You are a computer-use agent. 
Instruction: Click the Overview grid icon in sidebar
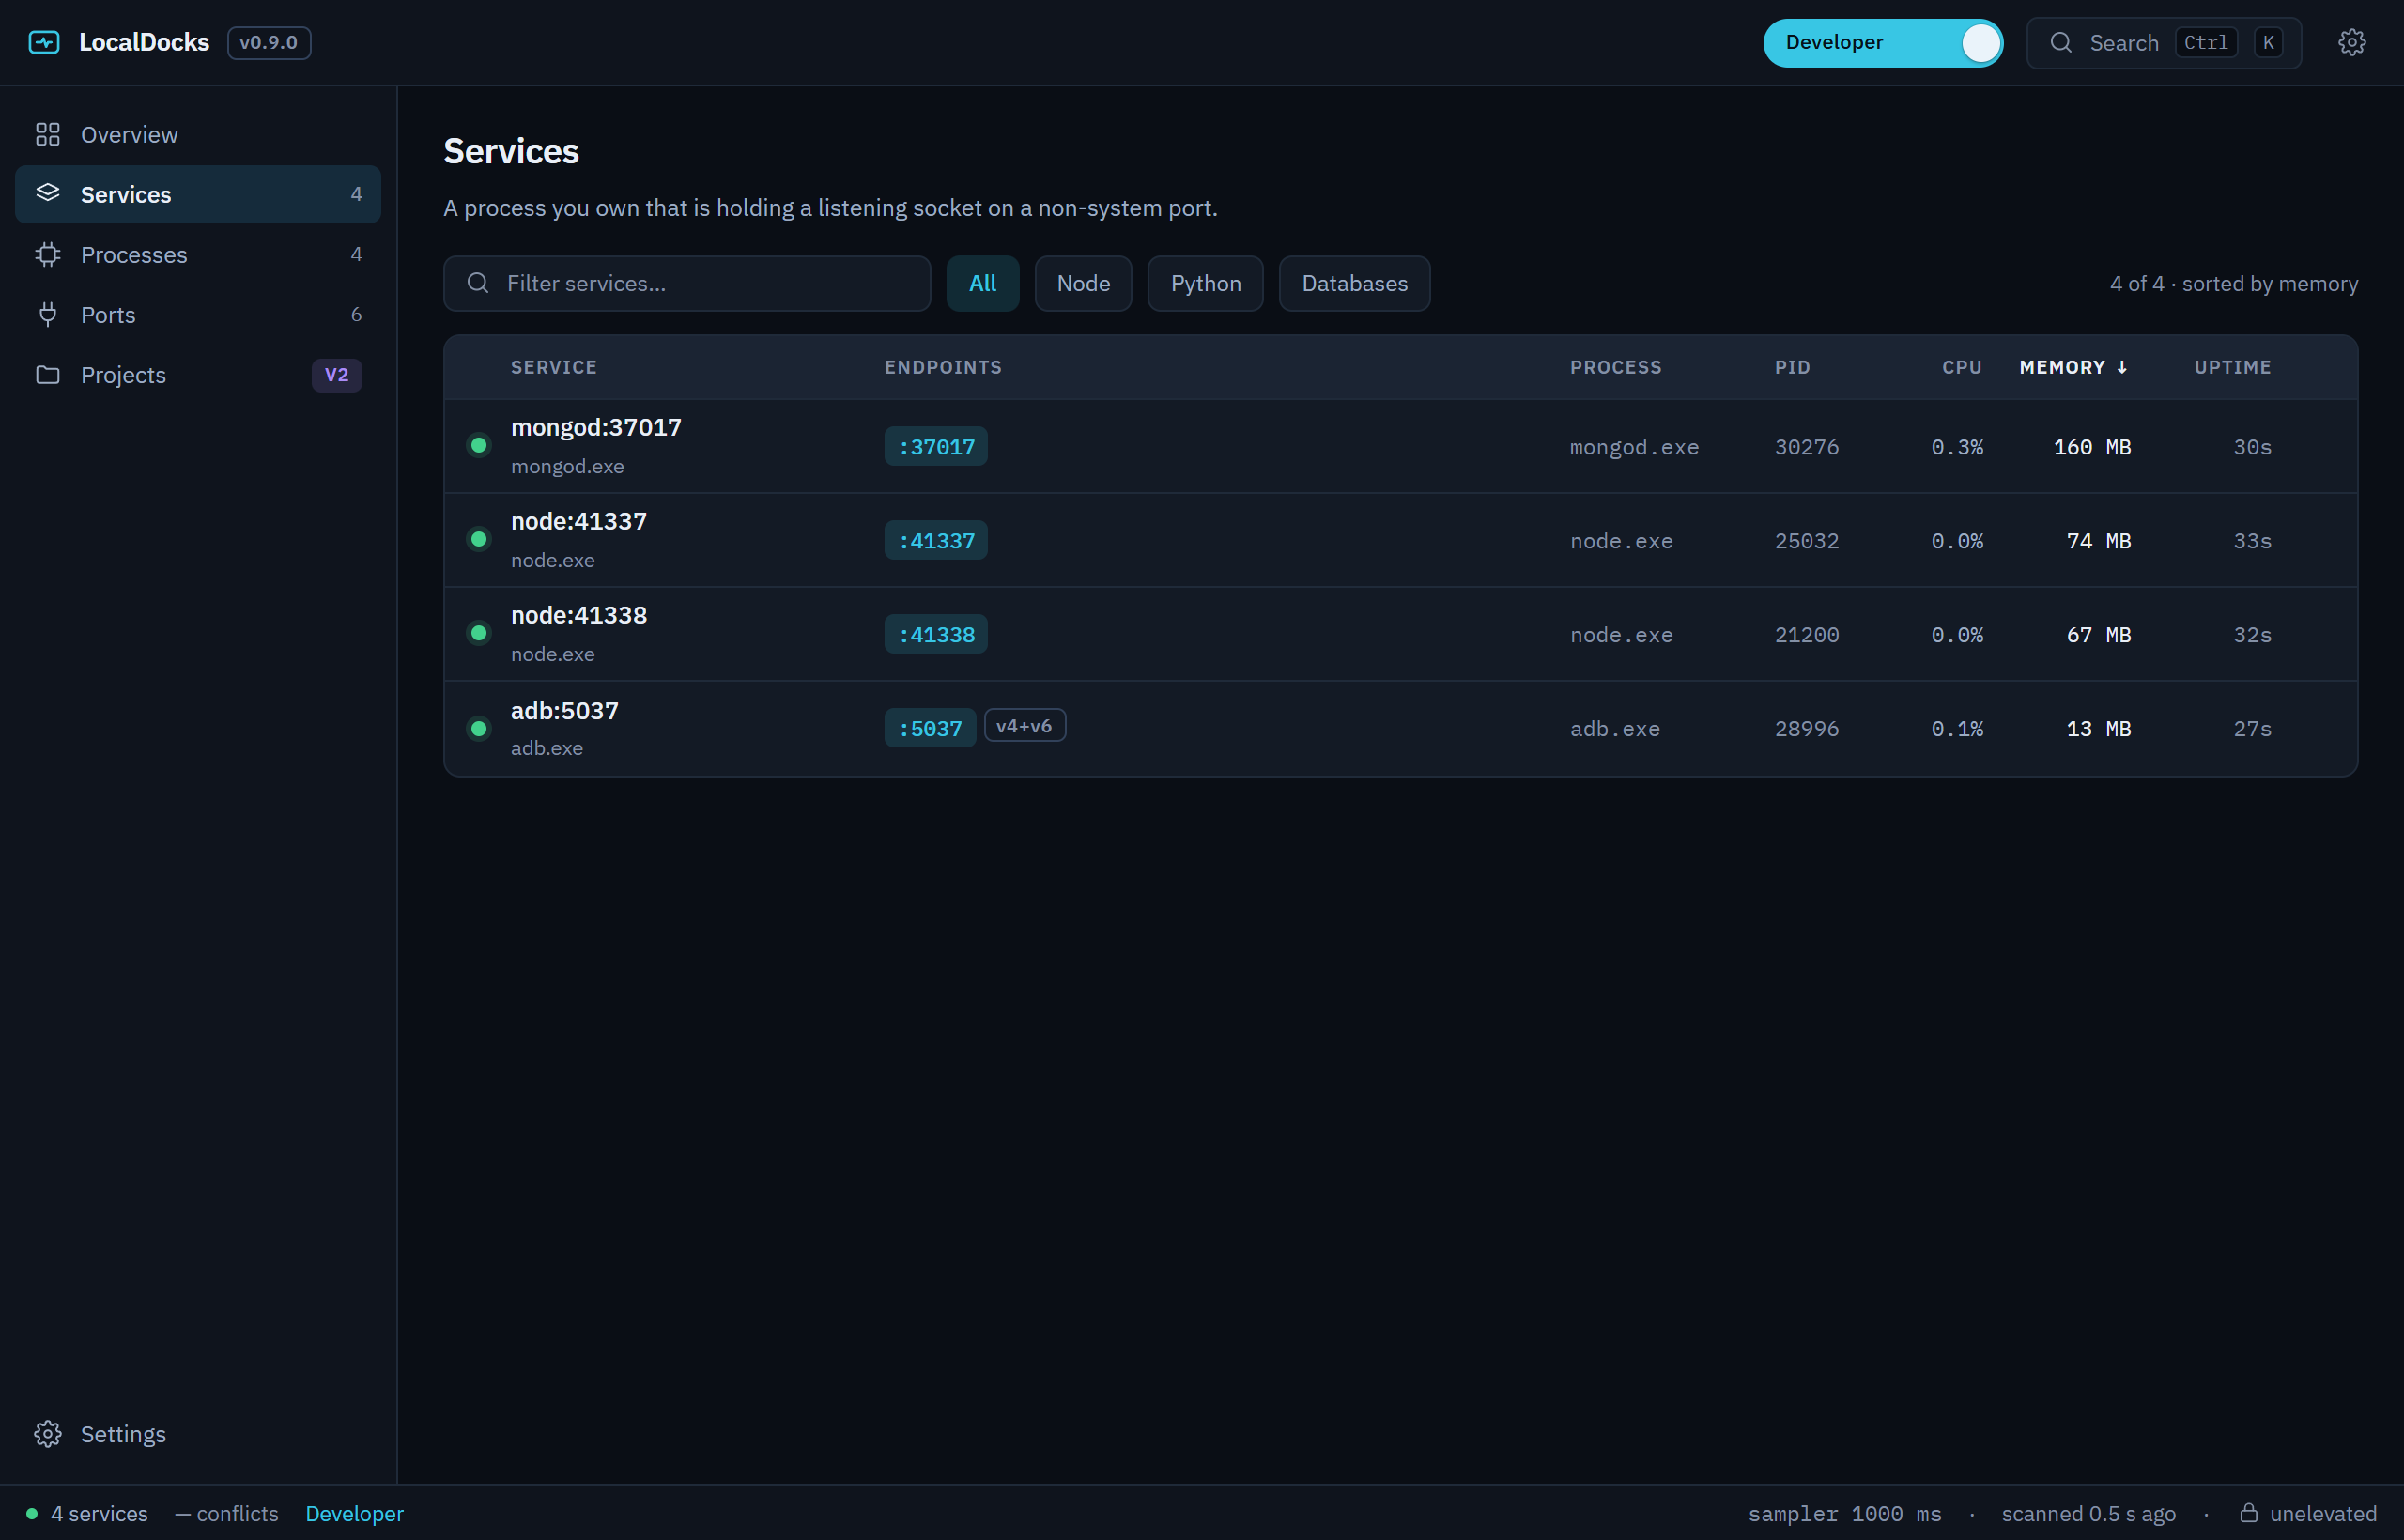click(48, 134)
